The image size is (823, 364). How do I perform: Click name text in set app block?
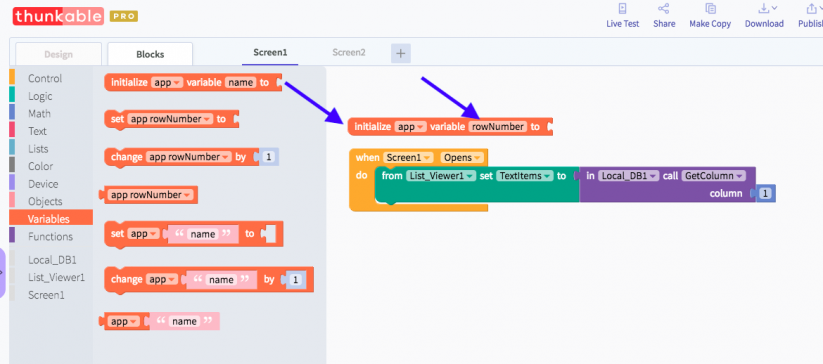click(202, 234)
